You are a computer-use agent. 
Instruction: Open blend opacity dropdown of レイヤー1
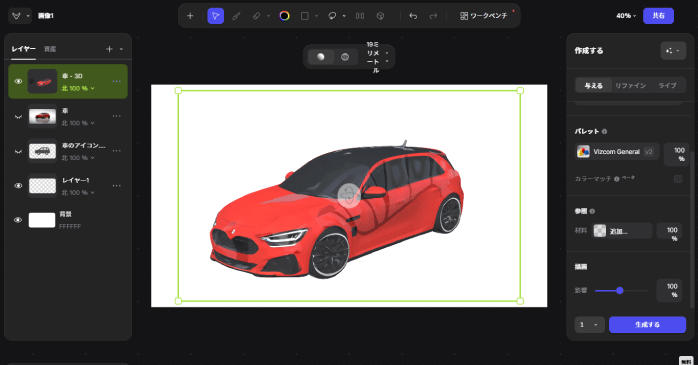click(78, 193)
